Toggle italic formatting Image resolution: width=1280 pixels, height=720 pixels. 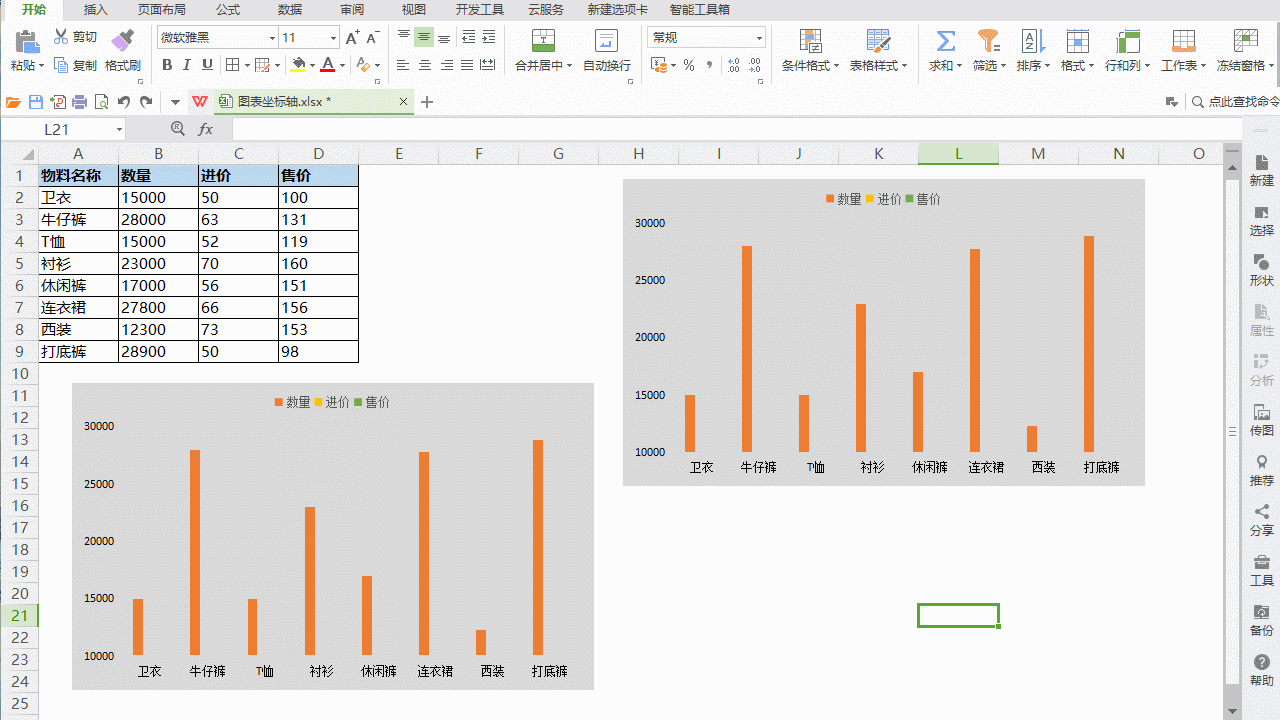pyautogui.click(x=186, y=65)
